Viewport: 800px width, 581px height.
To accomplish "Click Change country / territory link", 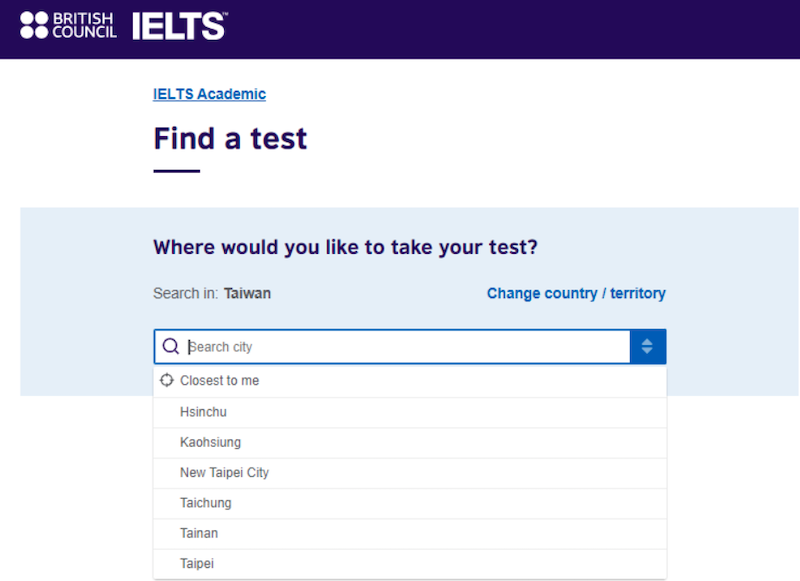I will coord(576,293).
